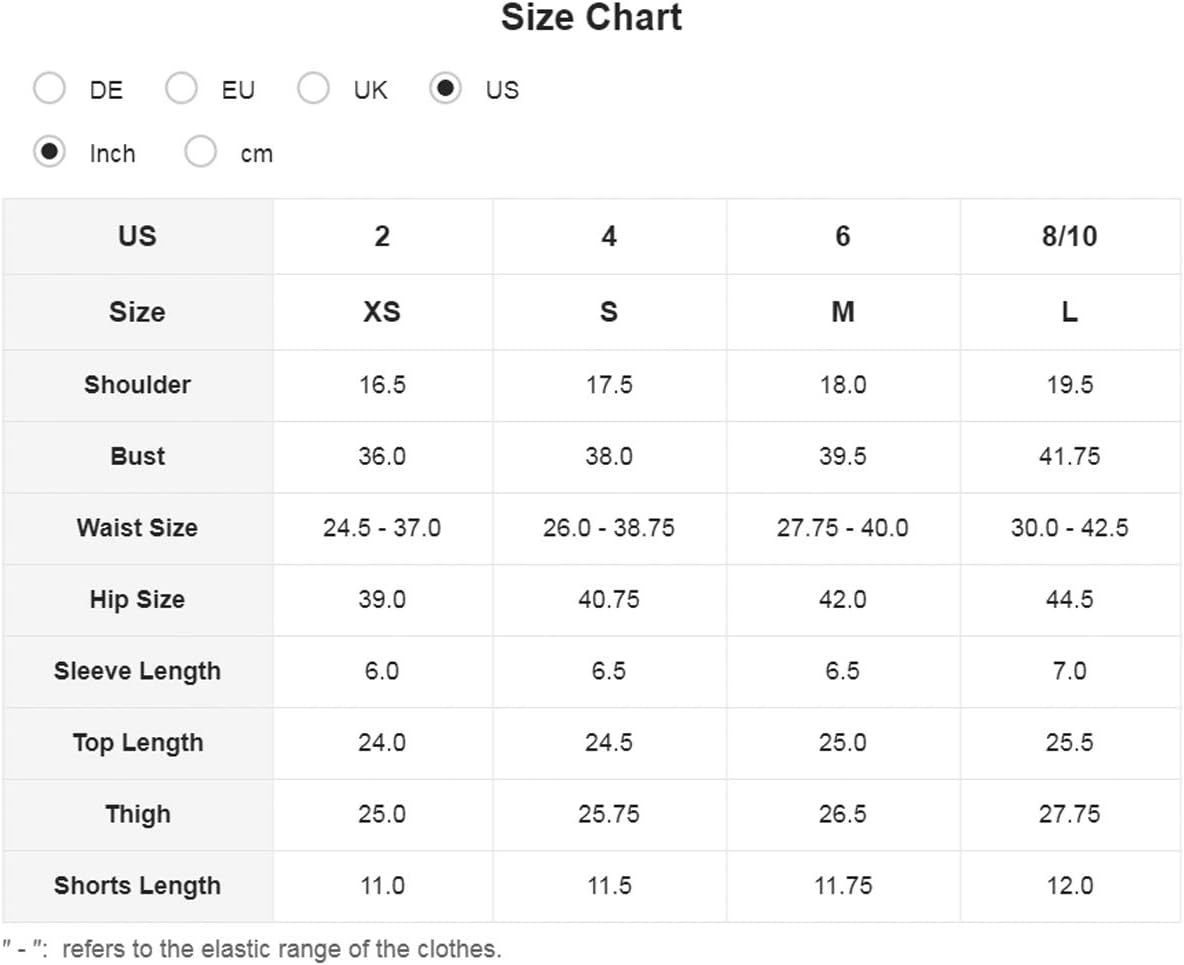Image resolution: width=1184 pixels, height=965 pixels.
Task: Click the Top Length row label
Action: [137, 743]
